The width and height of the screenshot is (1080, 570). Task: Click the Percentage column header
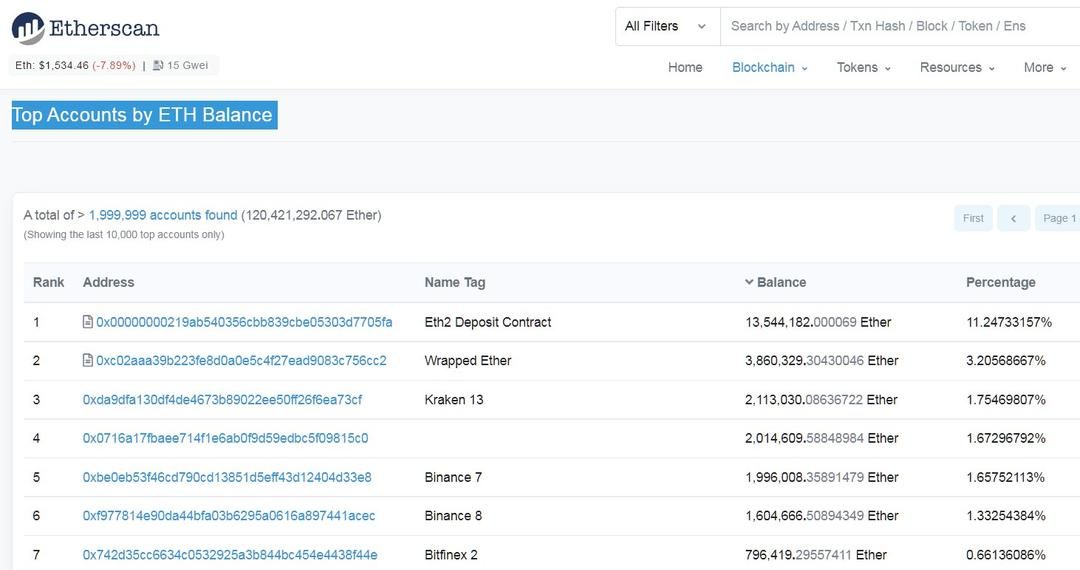click(x=1001, y=282)
